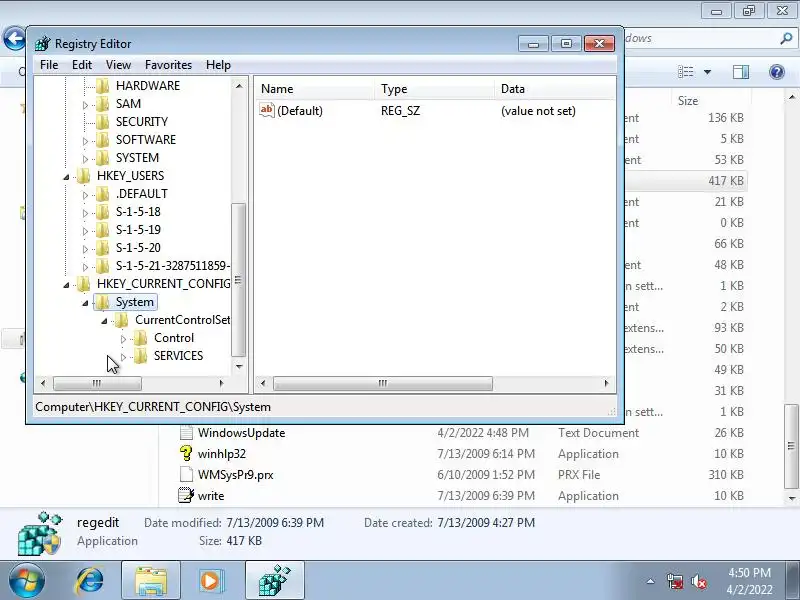The image size is (800, 600).
Task: Select the HKEY_USERS folder icon
Action: pos(84,176)
